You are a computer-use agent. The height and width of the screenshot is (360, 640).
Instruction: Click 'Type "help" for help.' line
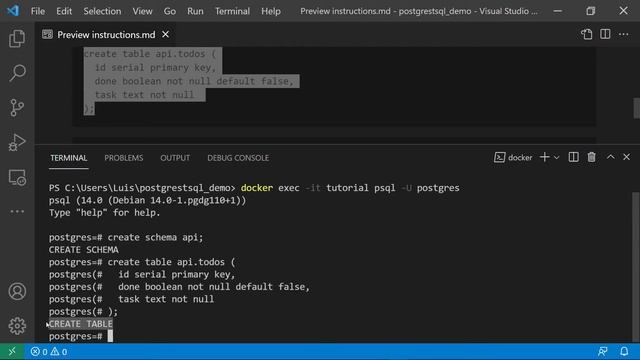pyautogui.click(x=104, y=212)
